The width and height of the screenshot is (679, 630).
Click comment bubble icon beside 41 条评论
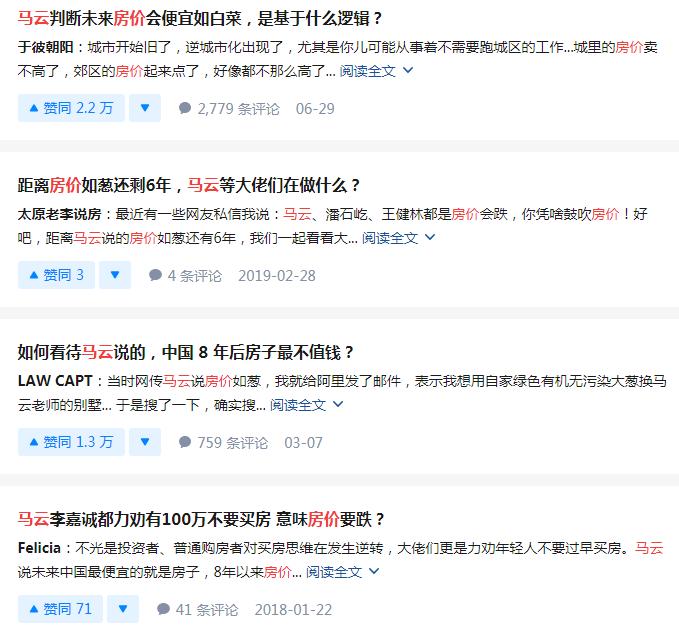[163, 609]
